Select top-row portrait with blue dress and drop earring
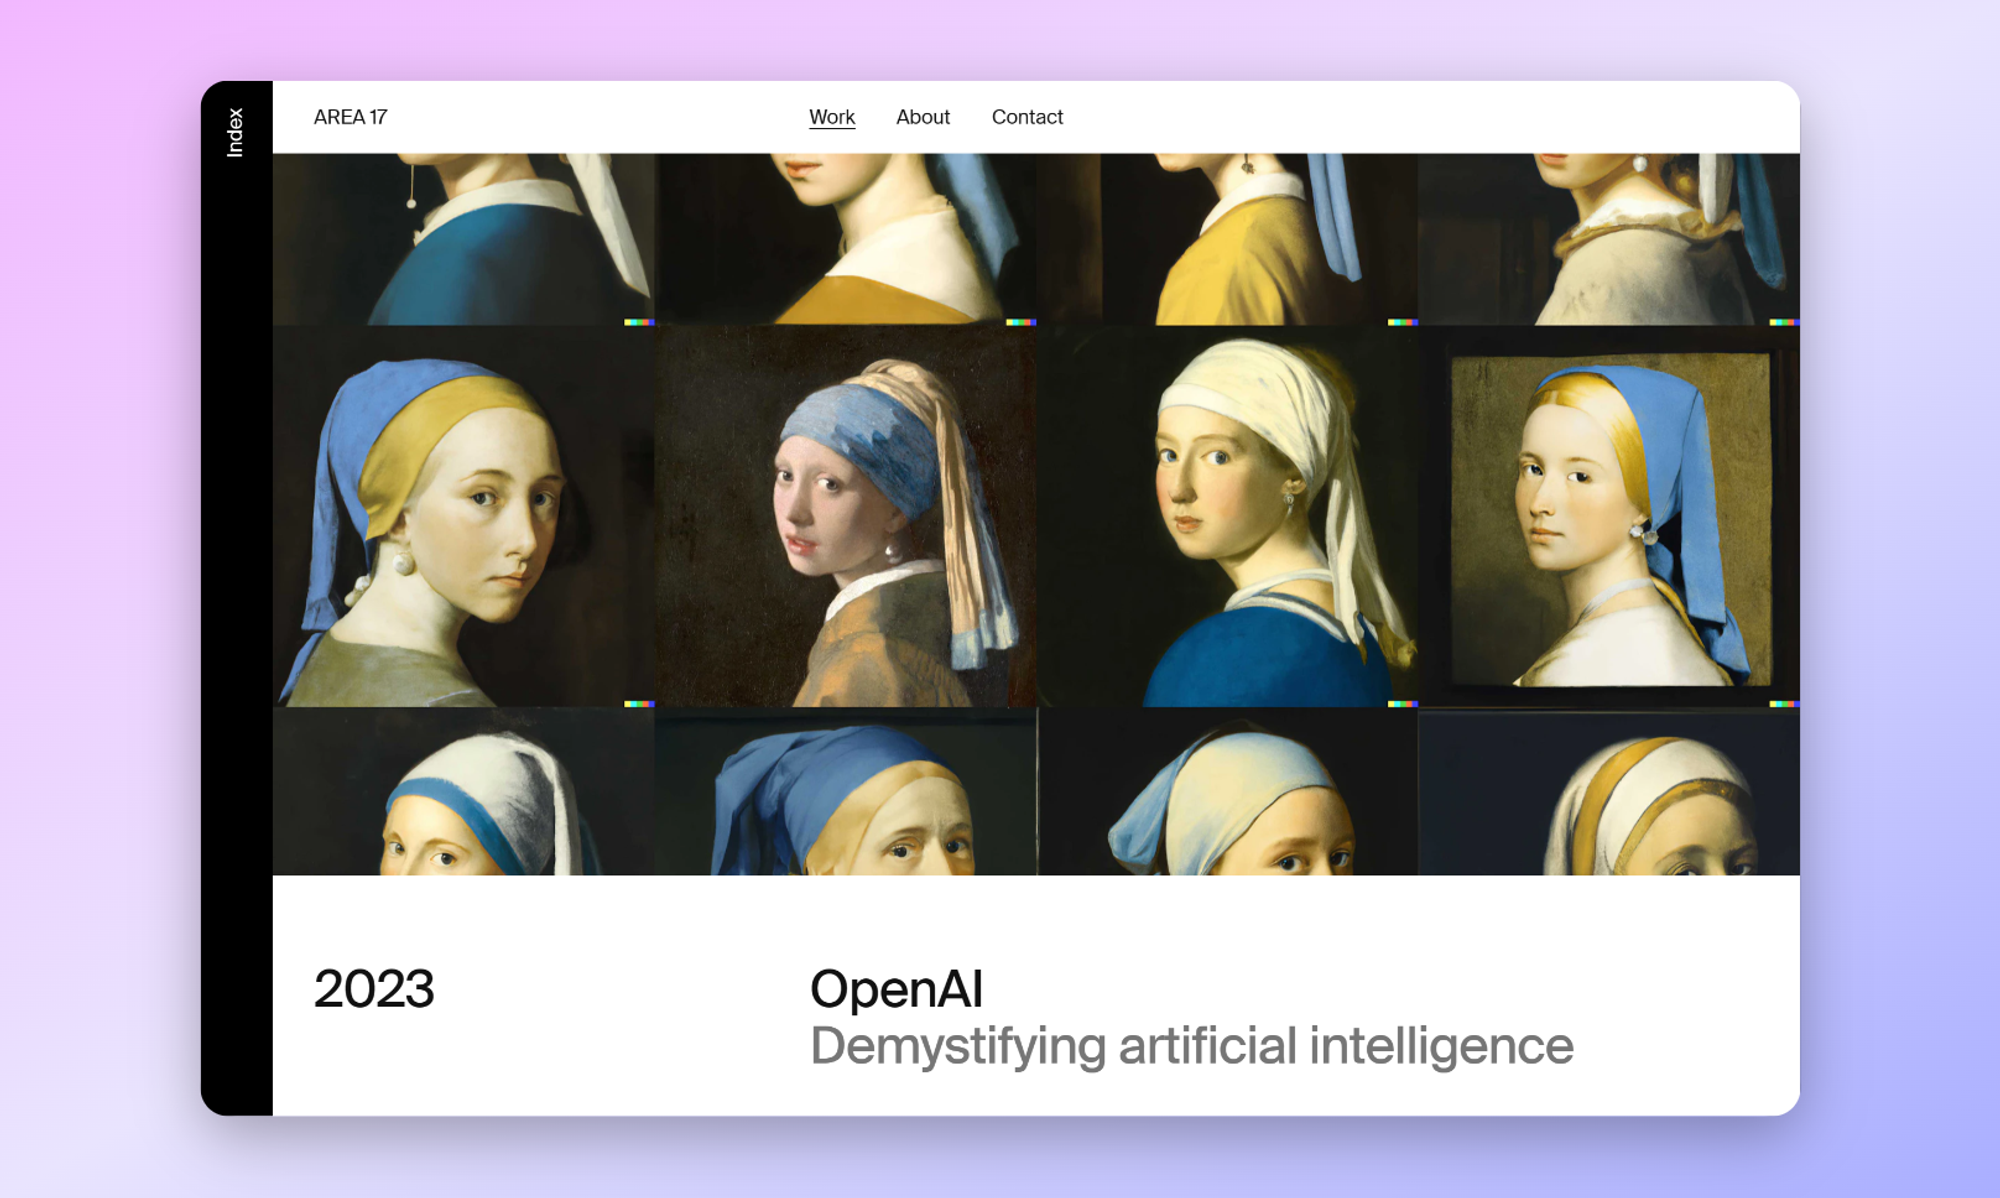 464,239
